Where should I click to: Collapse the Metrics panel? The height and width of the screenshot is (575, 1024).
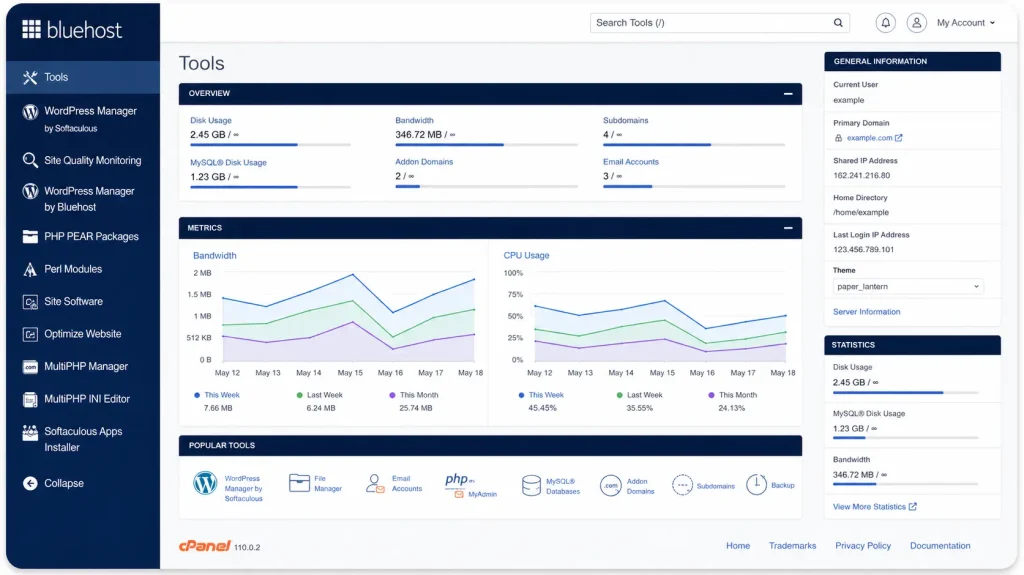pos(788,228)
